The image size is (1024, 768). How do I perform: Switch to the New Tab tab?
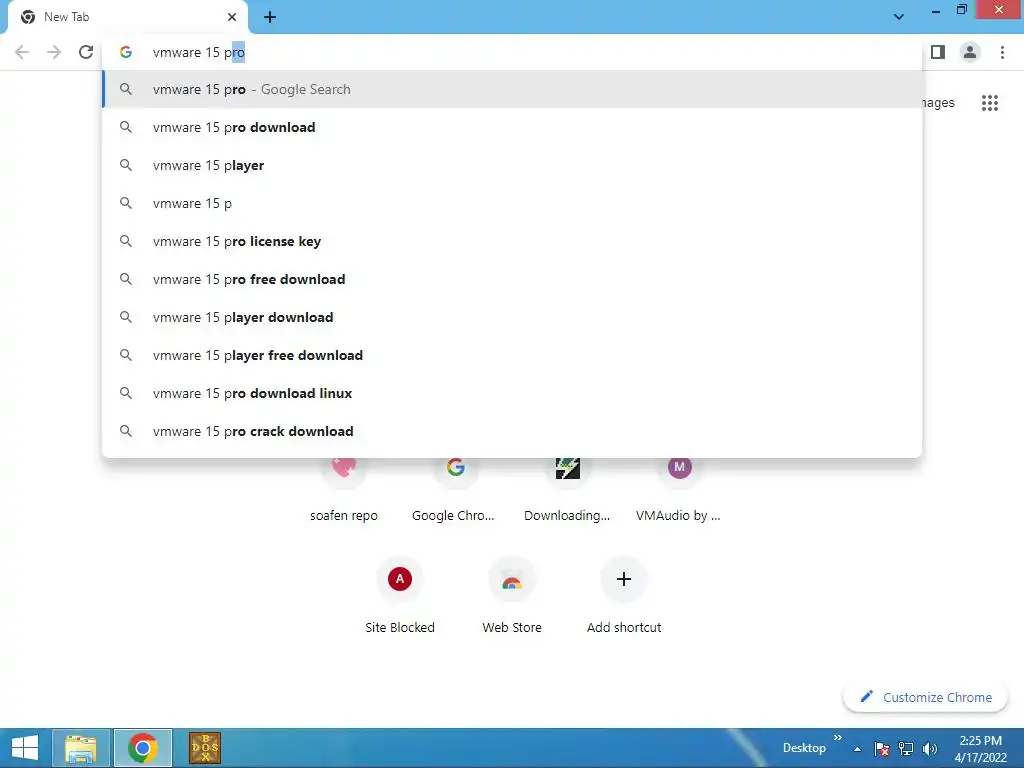pyautogui.click(x=128, y=17)
